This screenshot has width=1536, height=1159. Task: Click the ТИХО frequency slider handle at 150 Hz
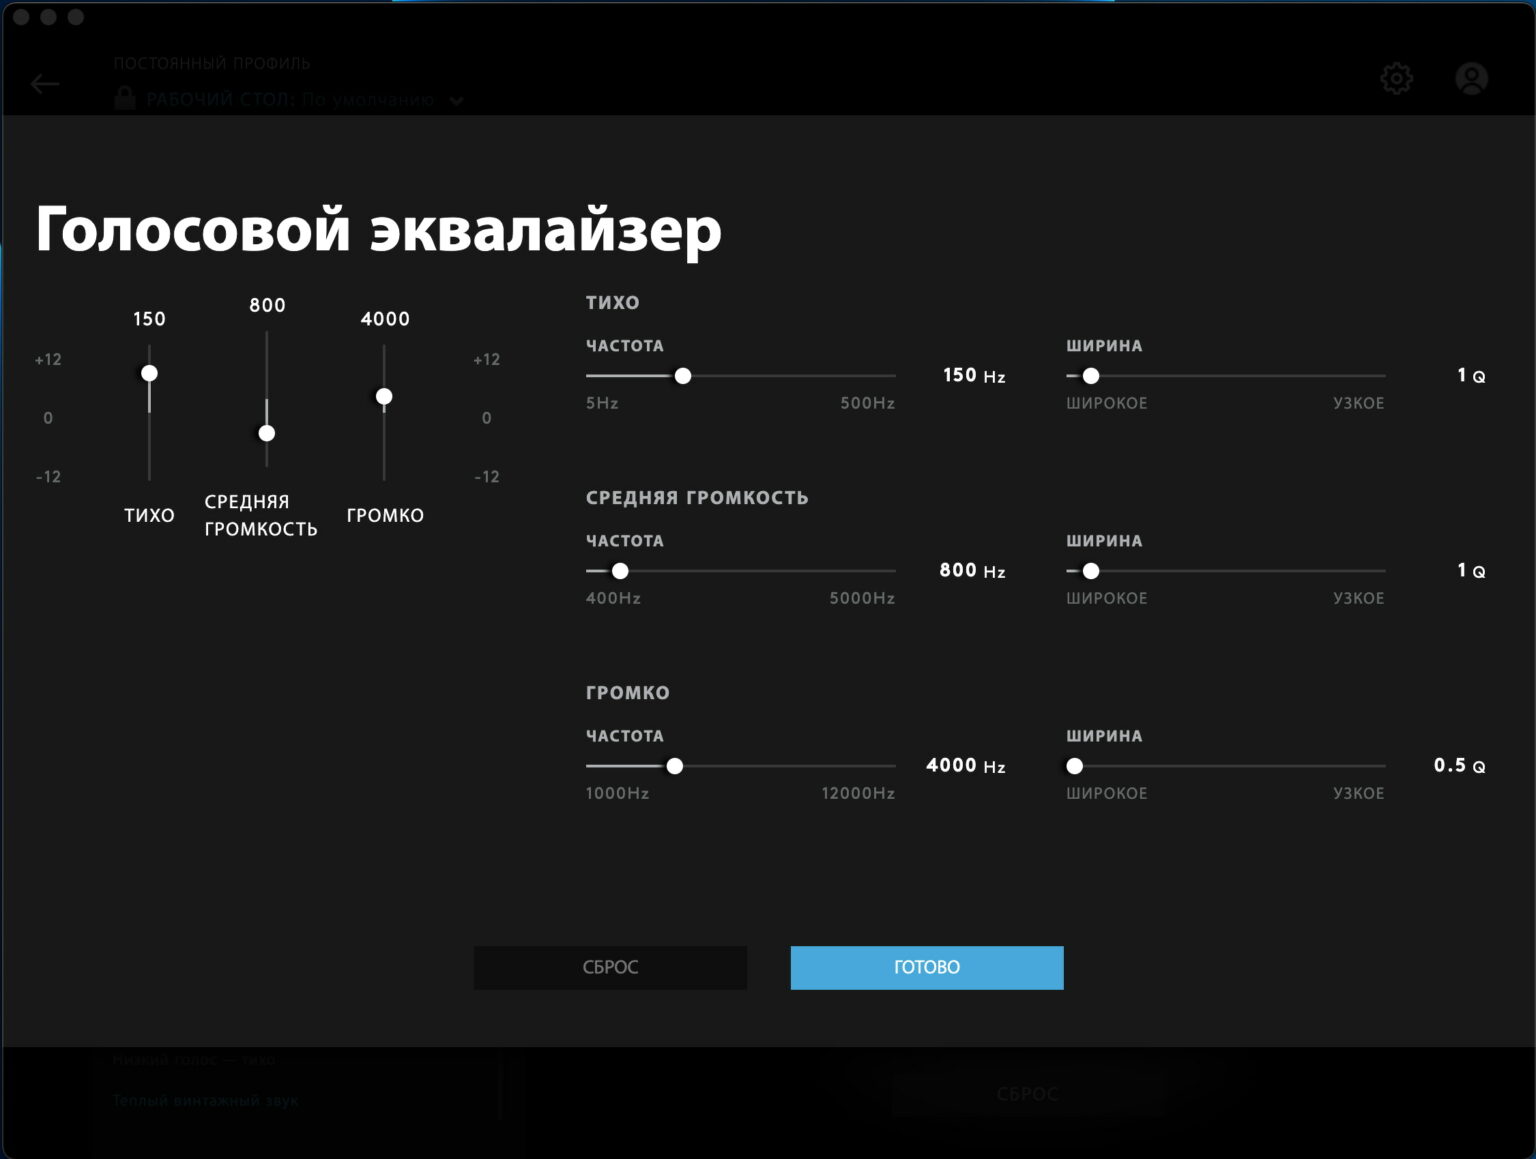[683, 376]
